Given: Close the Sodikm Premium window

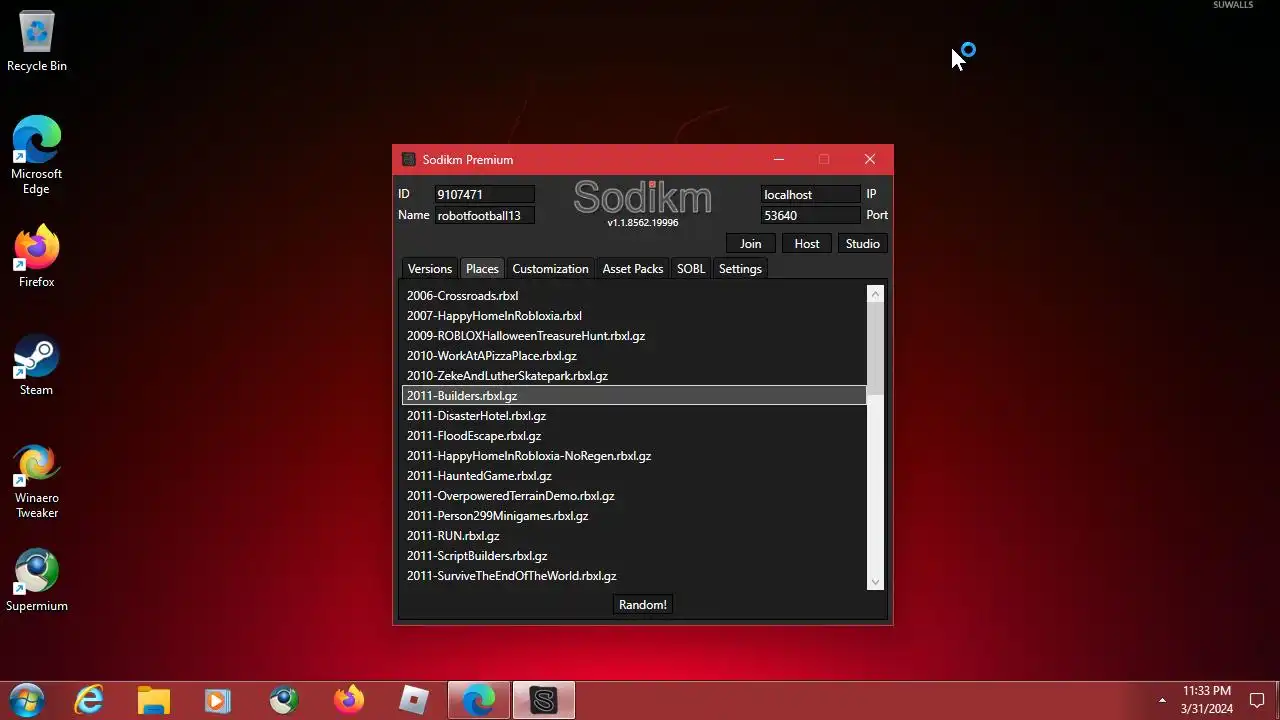Looking at the screenshot, I should pyautogui.click(x=870, y=159).
